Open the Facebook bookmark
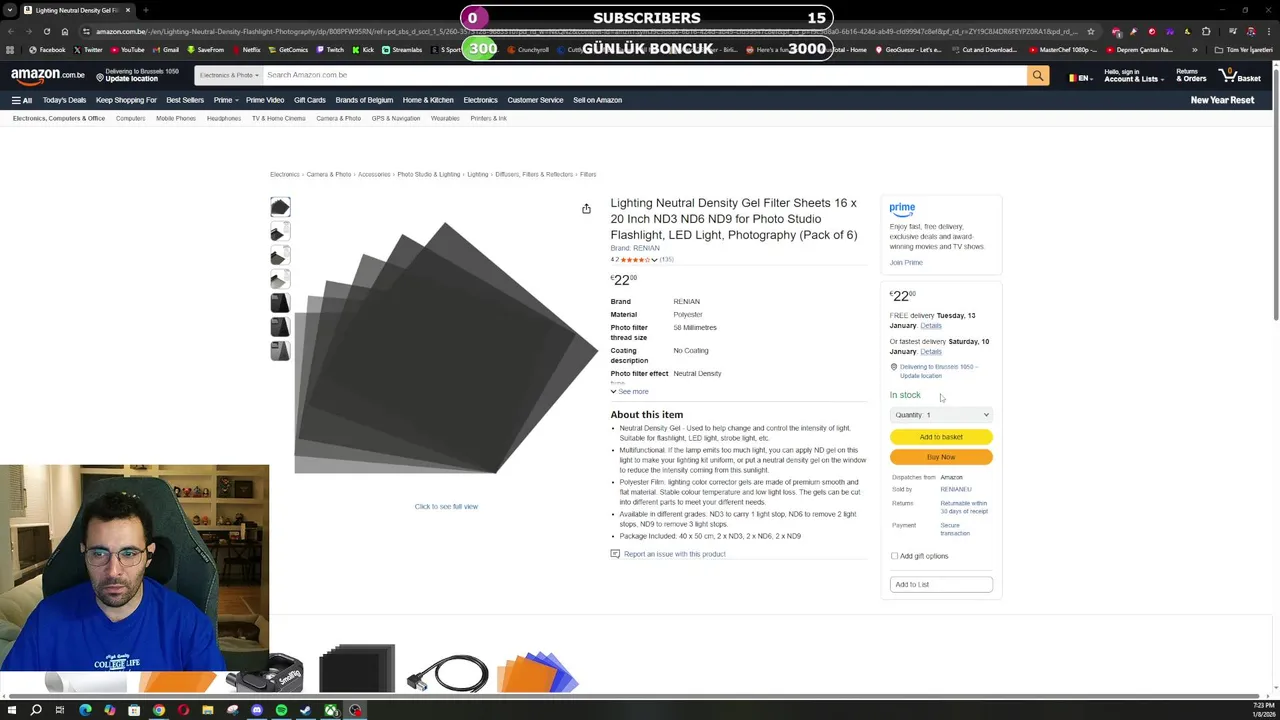 [x=47, y=50]
